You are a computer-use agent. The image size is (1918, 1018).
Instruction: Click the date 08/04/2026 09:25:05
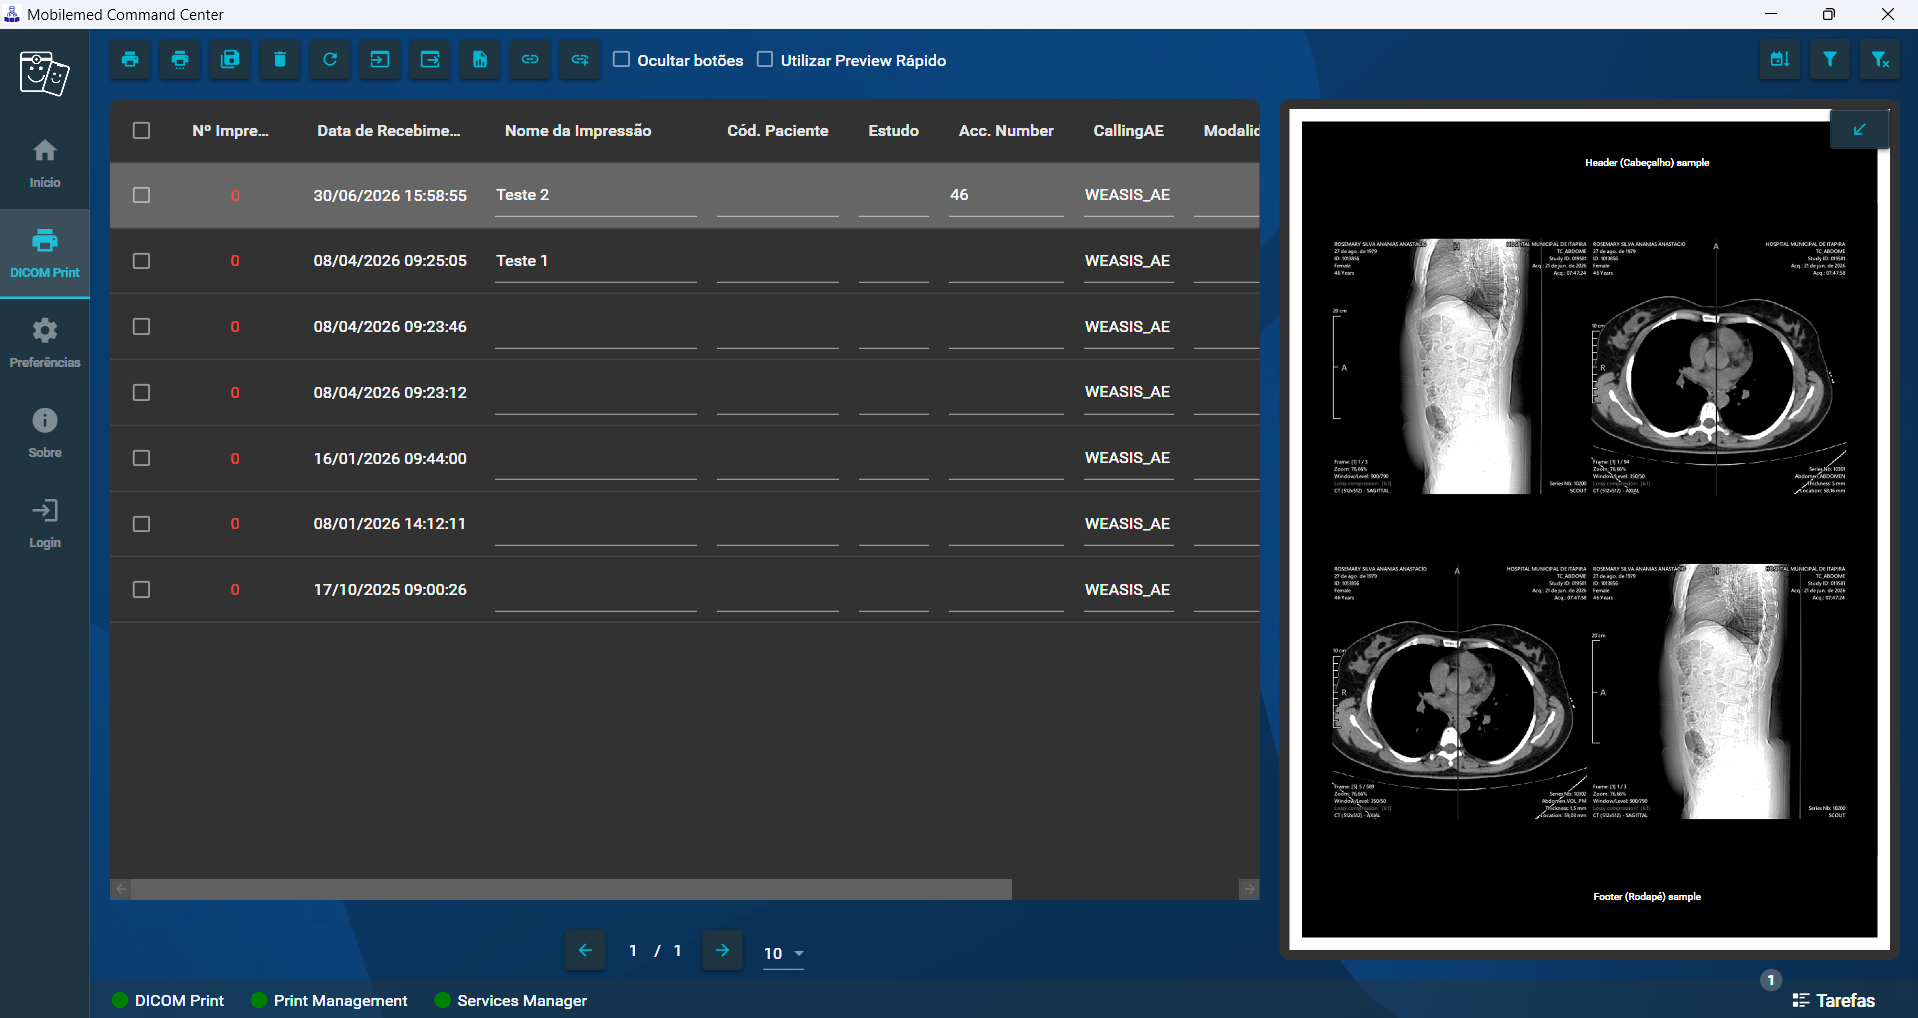[x=390, y=261]
